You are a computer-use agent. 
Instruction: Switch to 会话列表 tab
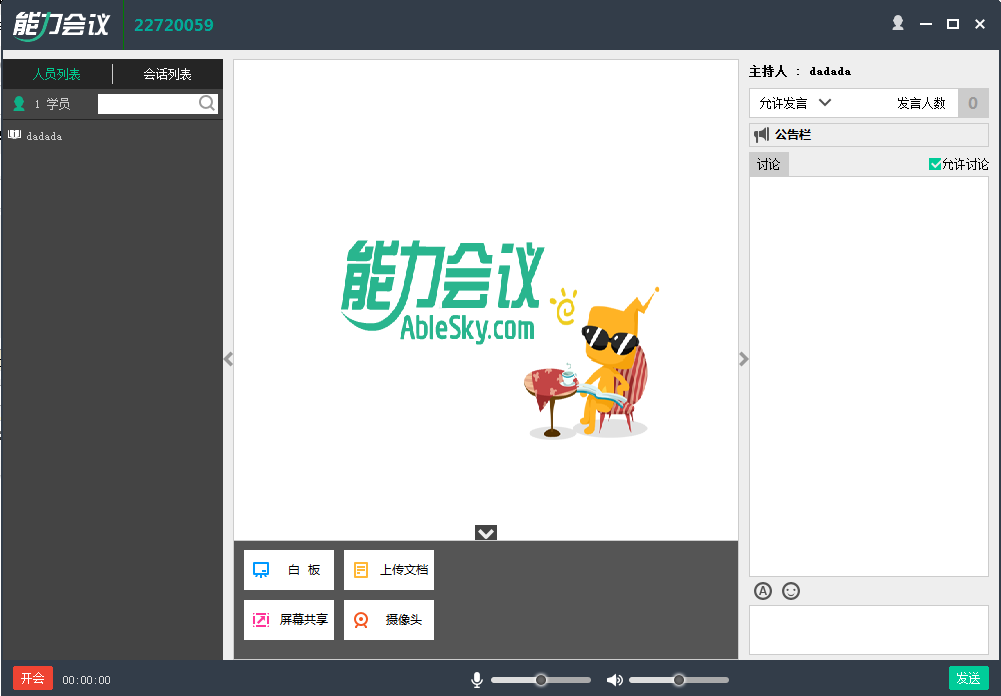coord(167,74)
